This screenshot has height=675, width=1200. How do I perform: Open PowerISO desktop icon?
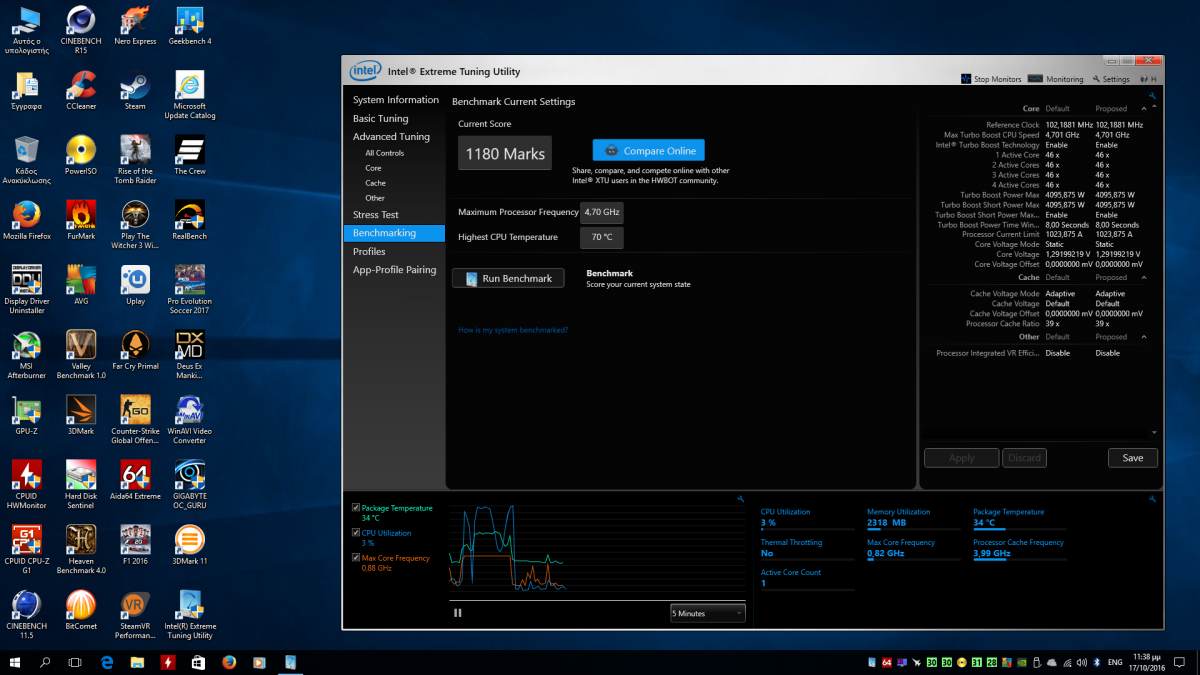click(81, 155)
